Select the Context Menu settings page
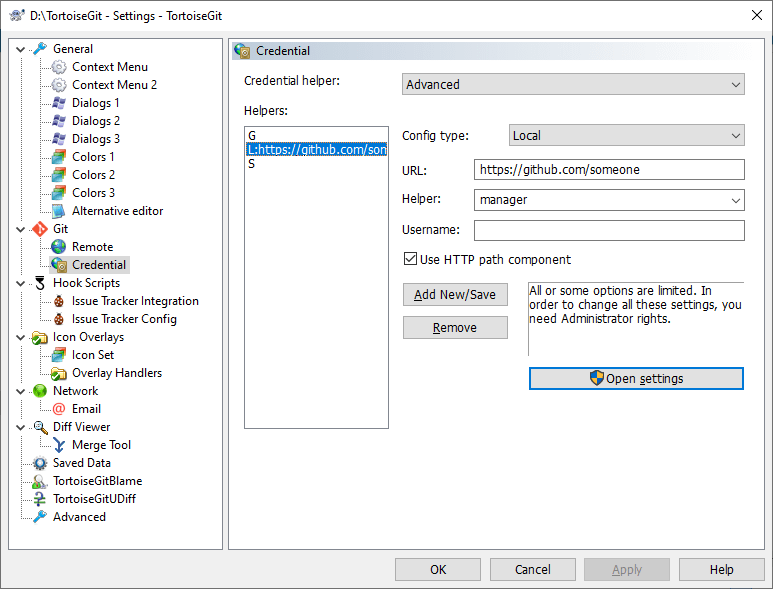773x589 pixels. pos(109,67)
